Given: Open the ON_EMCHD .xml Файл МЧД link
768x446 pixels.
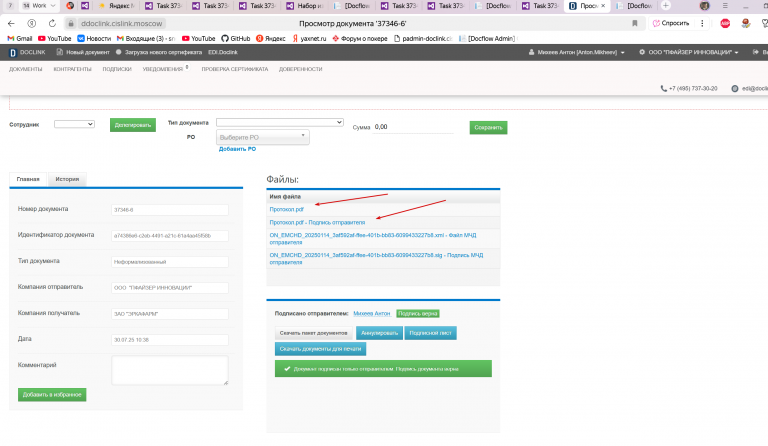Looking at the screenshot, I should pyautogui.click(x=373, y=238).
